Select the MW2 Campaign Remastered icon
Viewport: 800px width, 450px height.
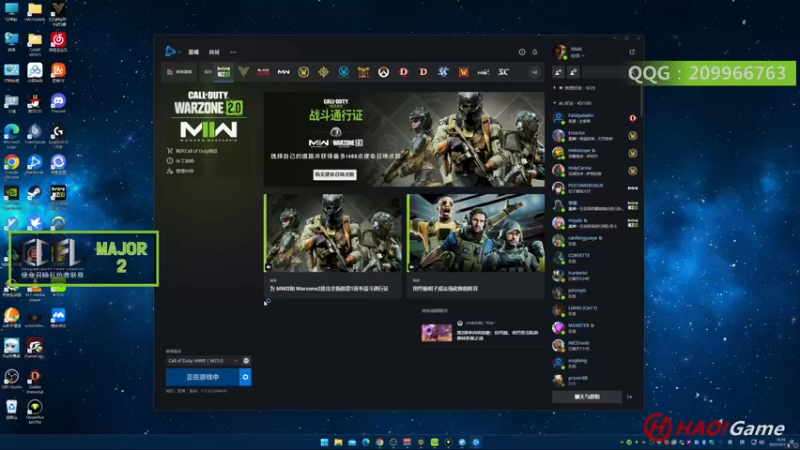(x=483, y=72)
